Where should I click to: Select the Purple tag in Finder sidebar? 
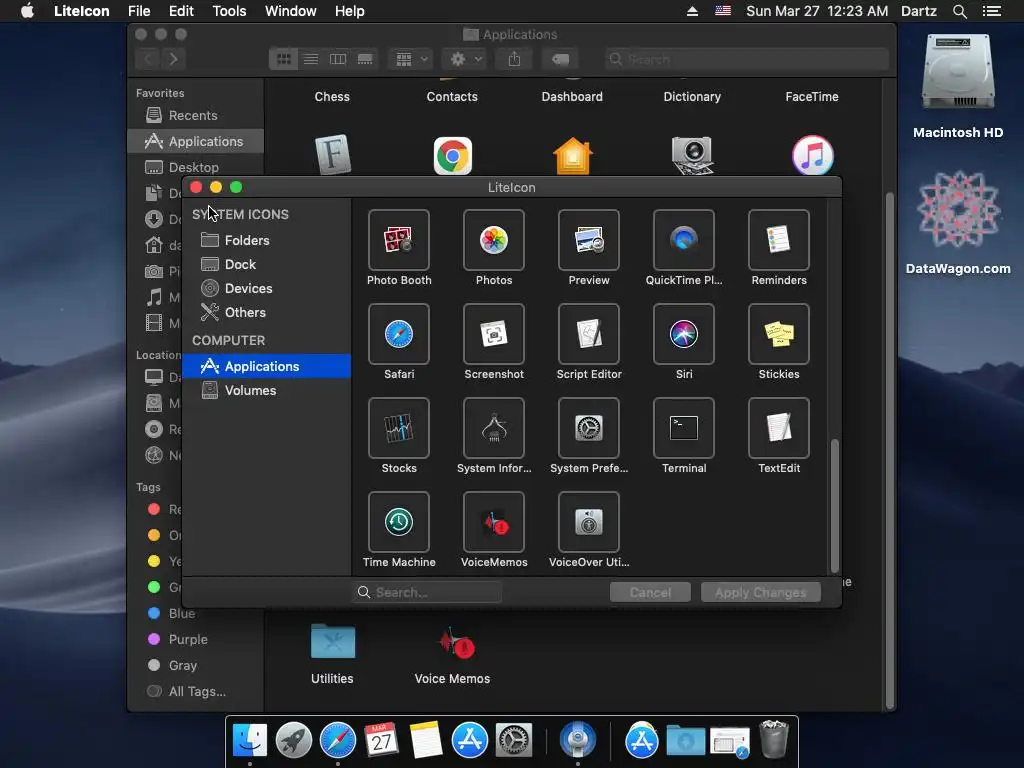[x=187, y=639]
